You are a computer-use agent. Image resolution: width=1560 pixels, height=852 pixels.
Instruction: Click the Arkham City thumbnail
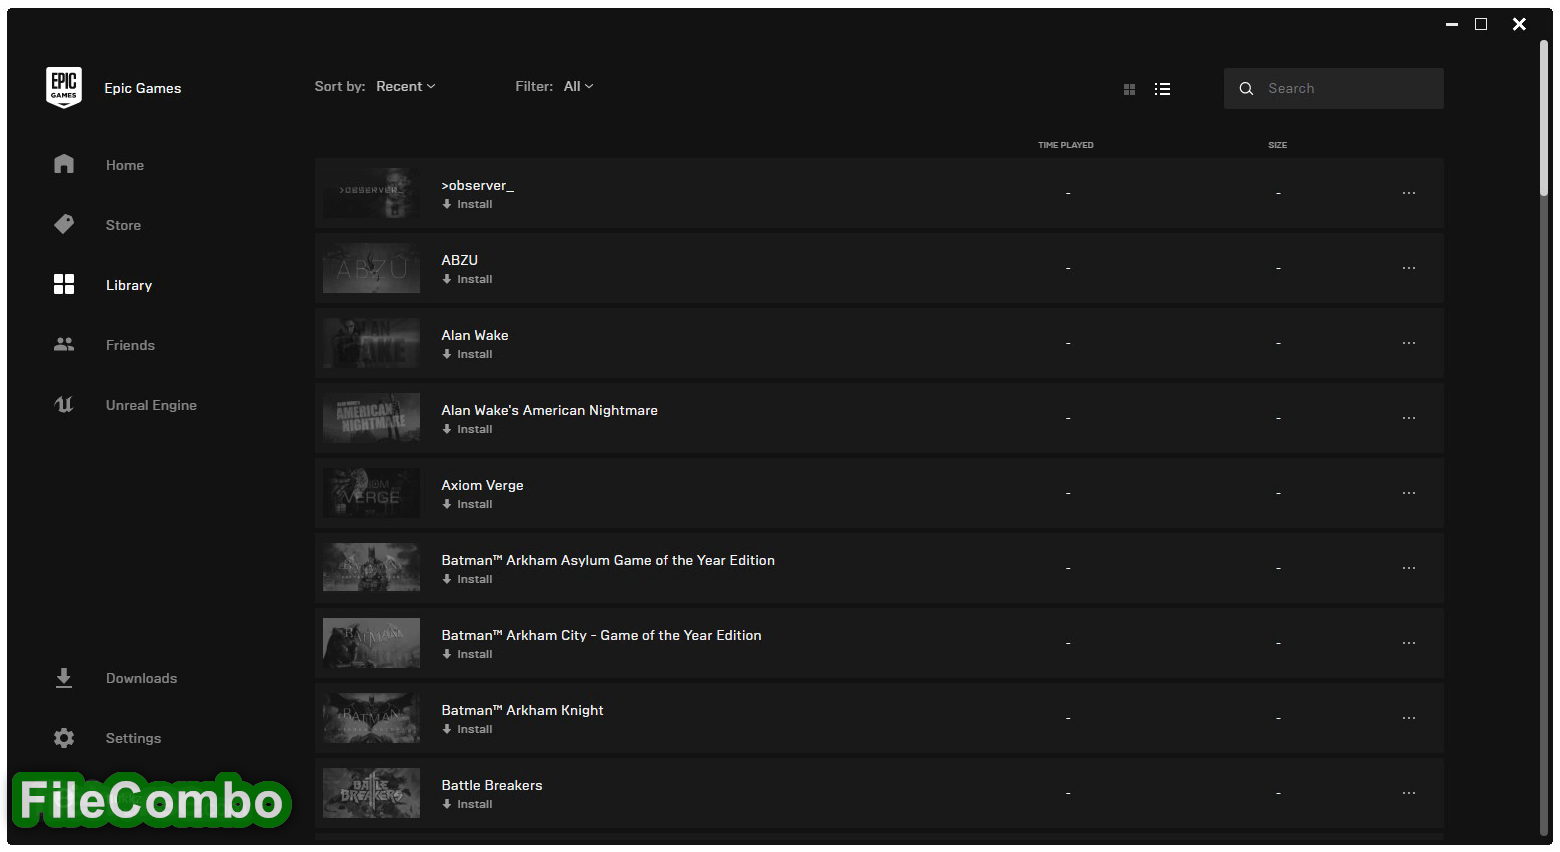pos(371,643)
